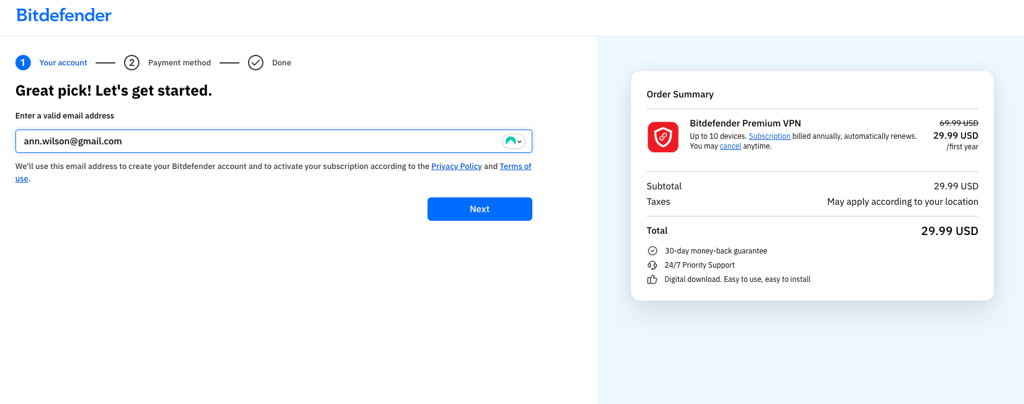Select step 2 circle icon
This screenshot has width=1024, height=404.
tap(132, 63)
